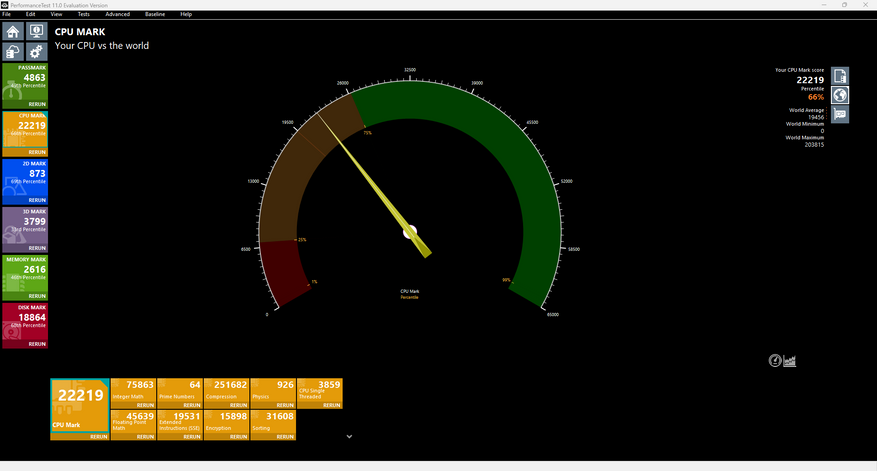Screen dimensions: 877x471
Task: Rerun the CPU Mark sidebar test
Action: click(37, 152)
